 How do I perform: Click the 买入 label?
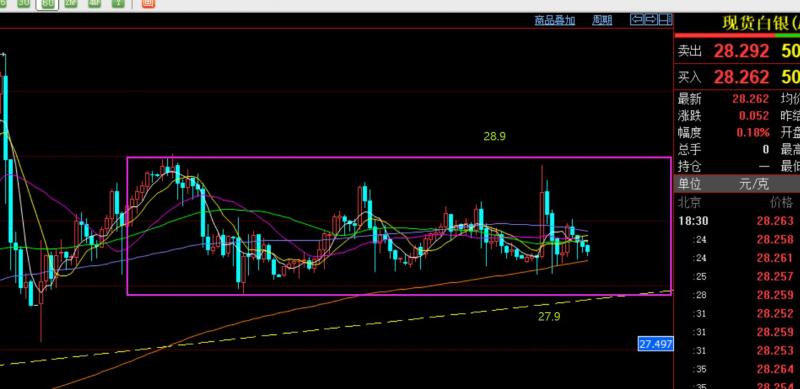coord(690,77)
